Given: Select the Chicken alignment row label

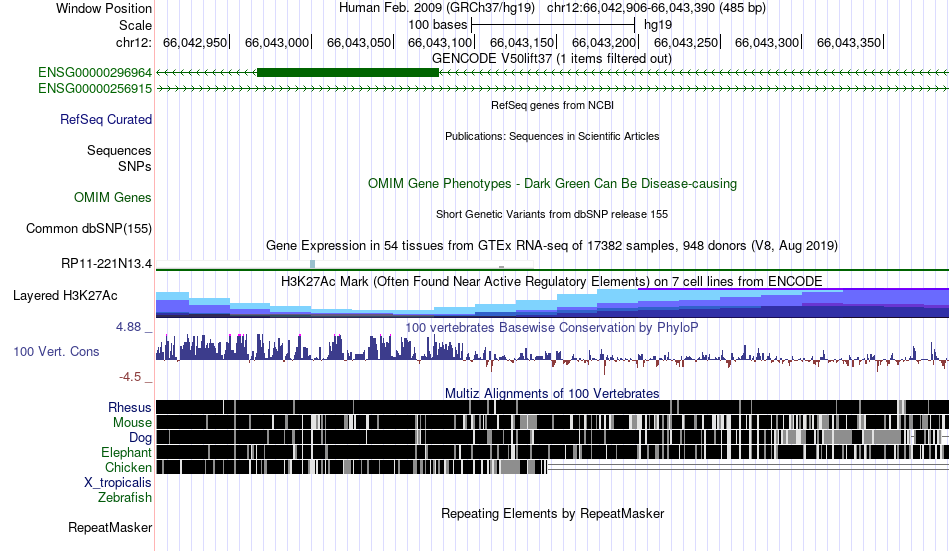Looking at the screenshot, I should tap(128, 467).
